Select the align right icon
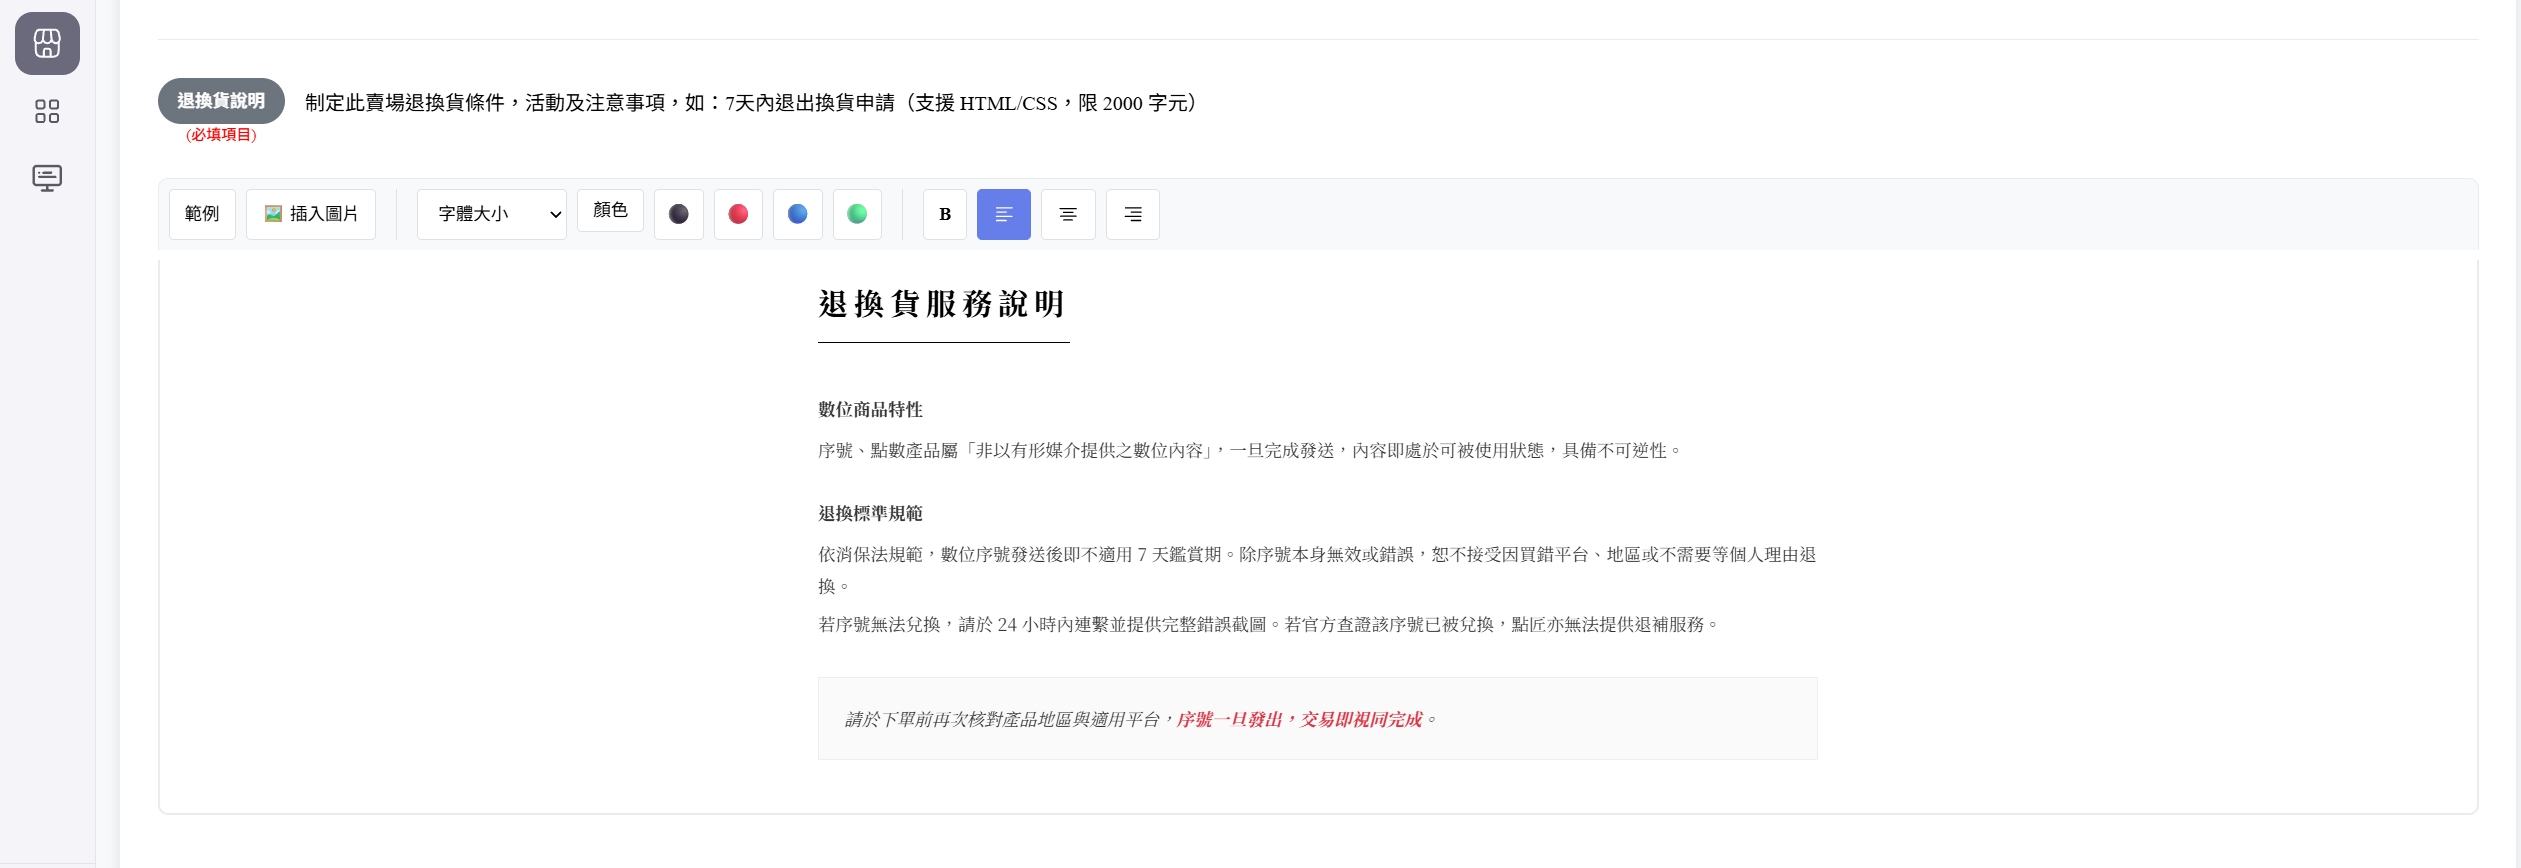 click(x=1133, y=214)
